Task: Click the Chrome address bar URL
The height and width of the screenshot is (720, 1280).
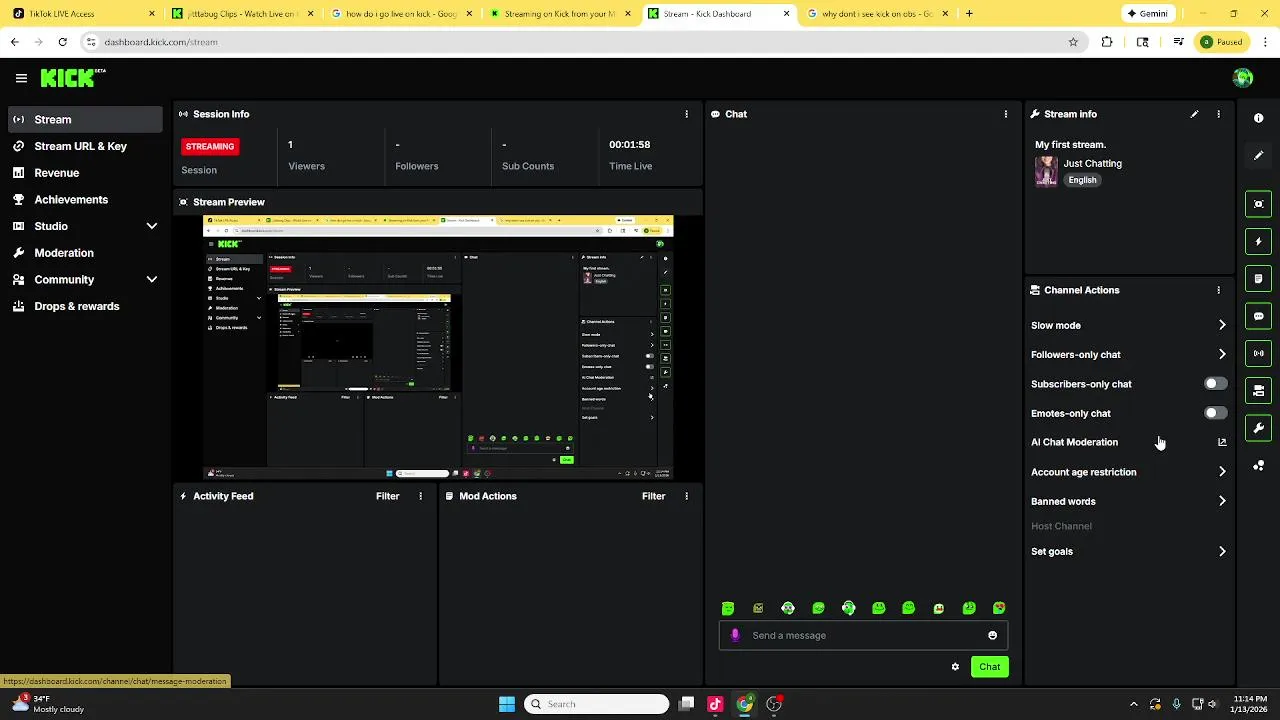Action: click(161, 42)
